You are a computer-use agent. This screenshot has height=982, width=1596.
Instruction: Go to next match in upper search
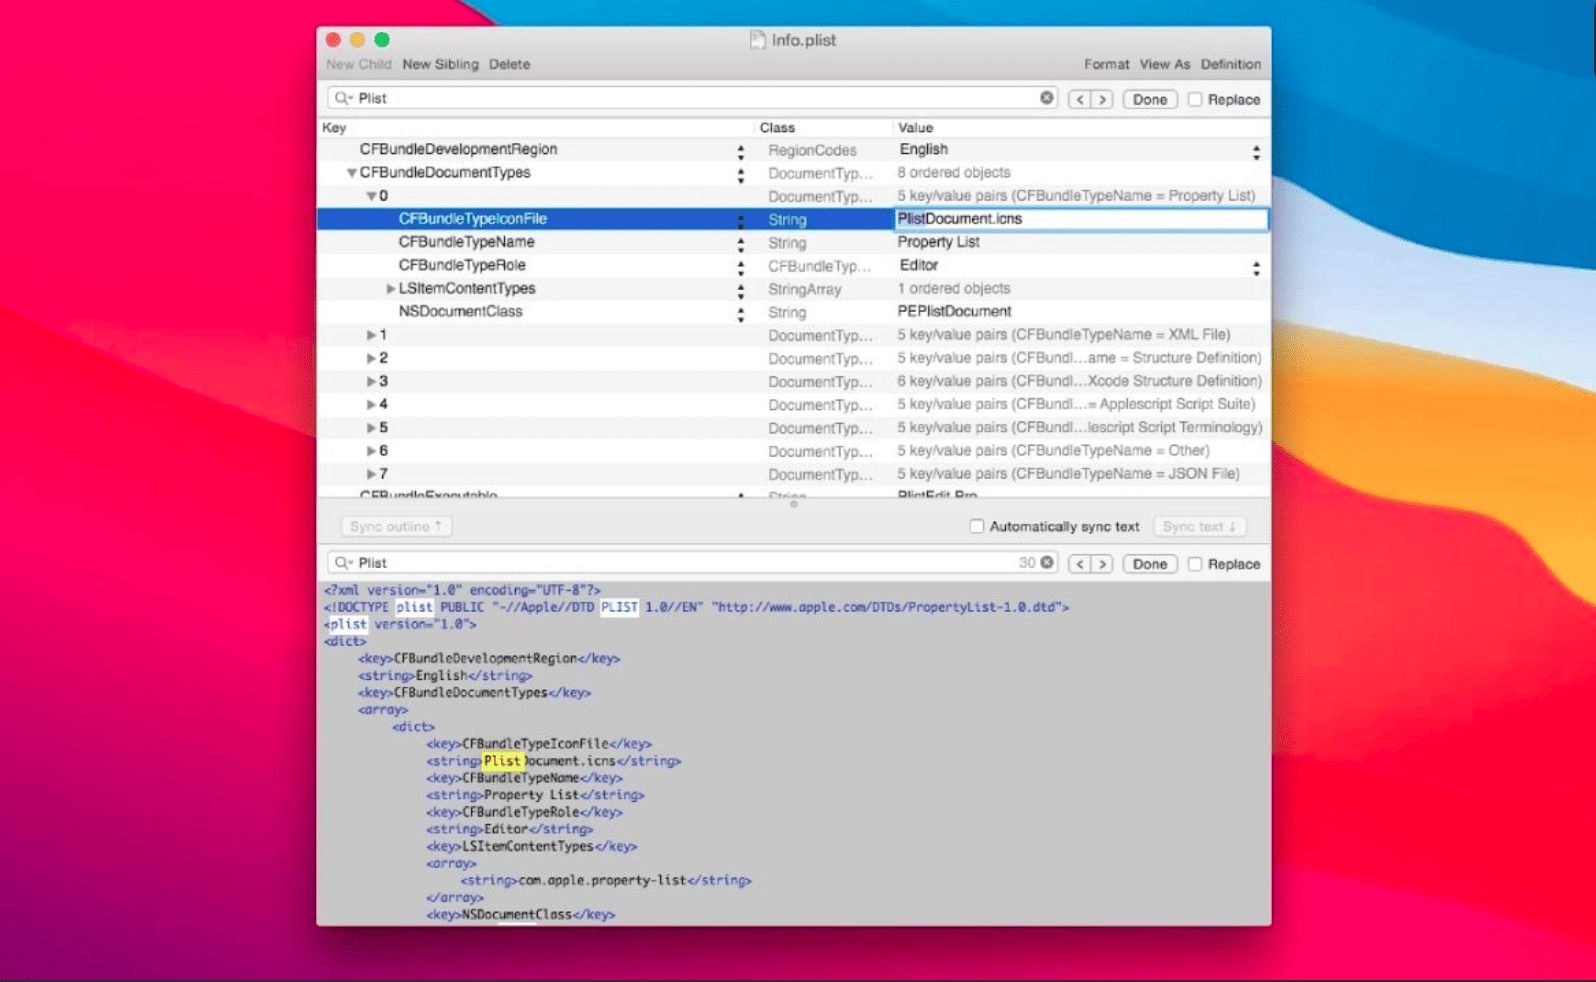(x=1103, y=99)
